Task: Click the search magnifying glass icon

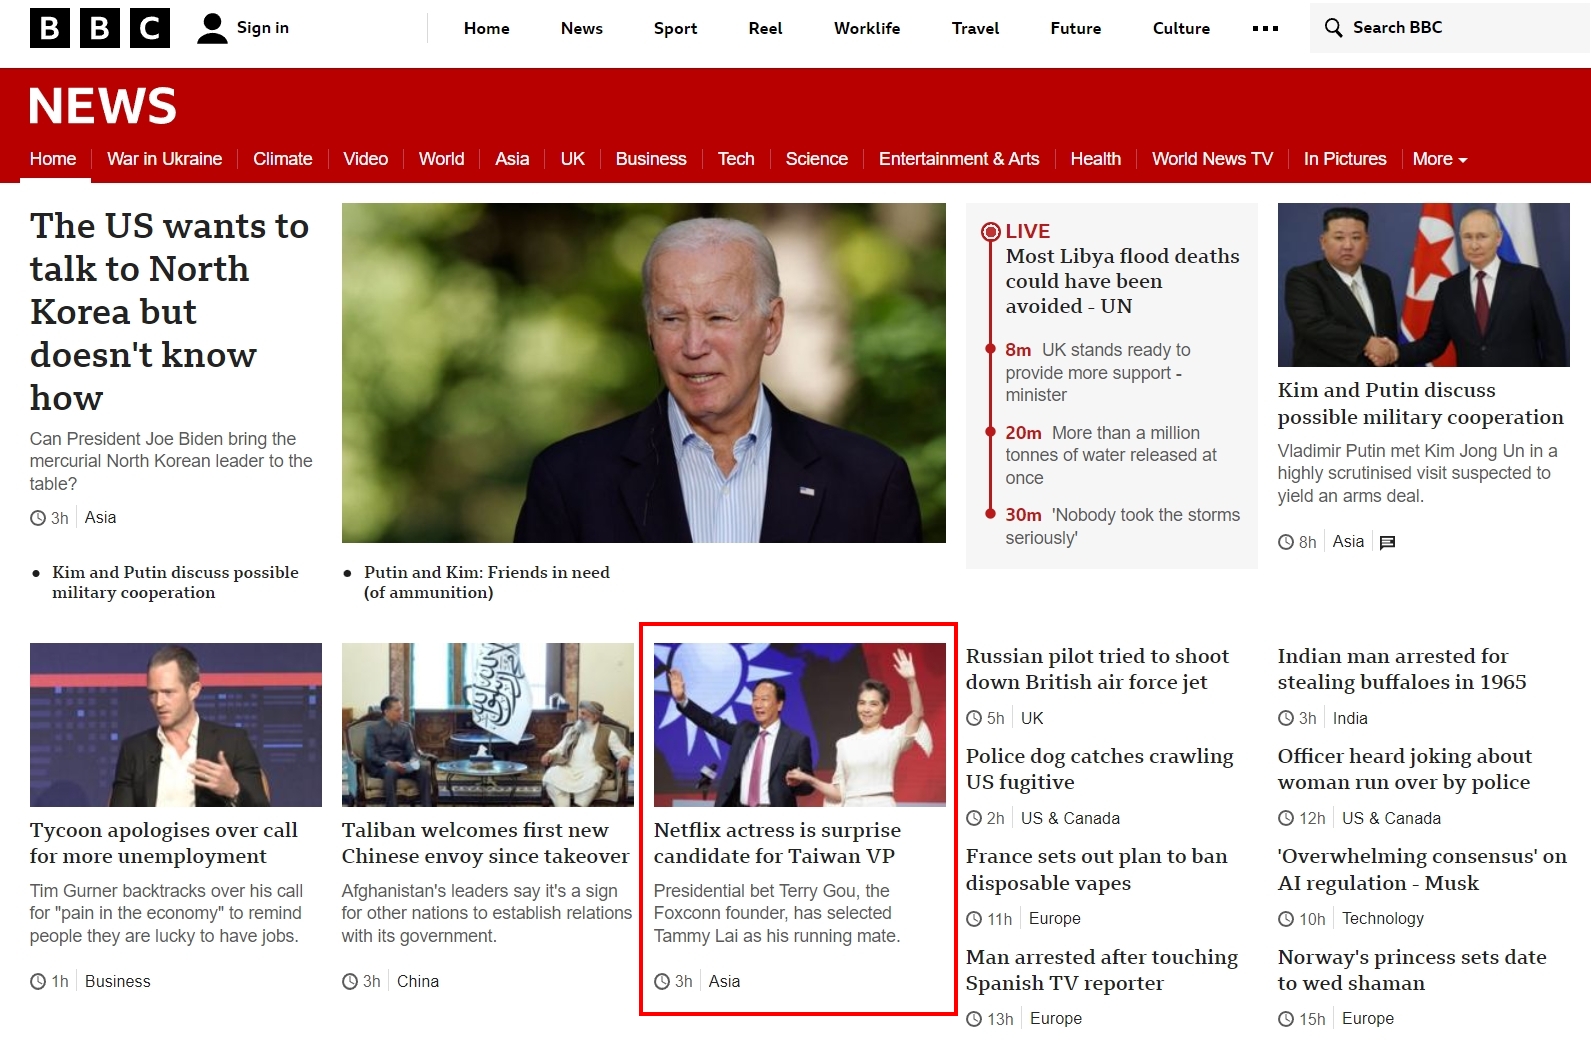Action: [1333, 27]
